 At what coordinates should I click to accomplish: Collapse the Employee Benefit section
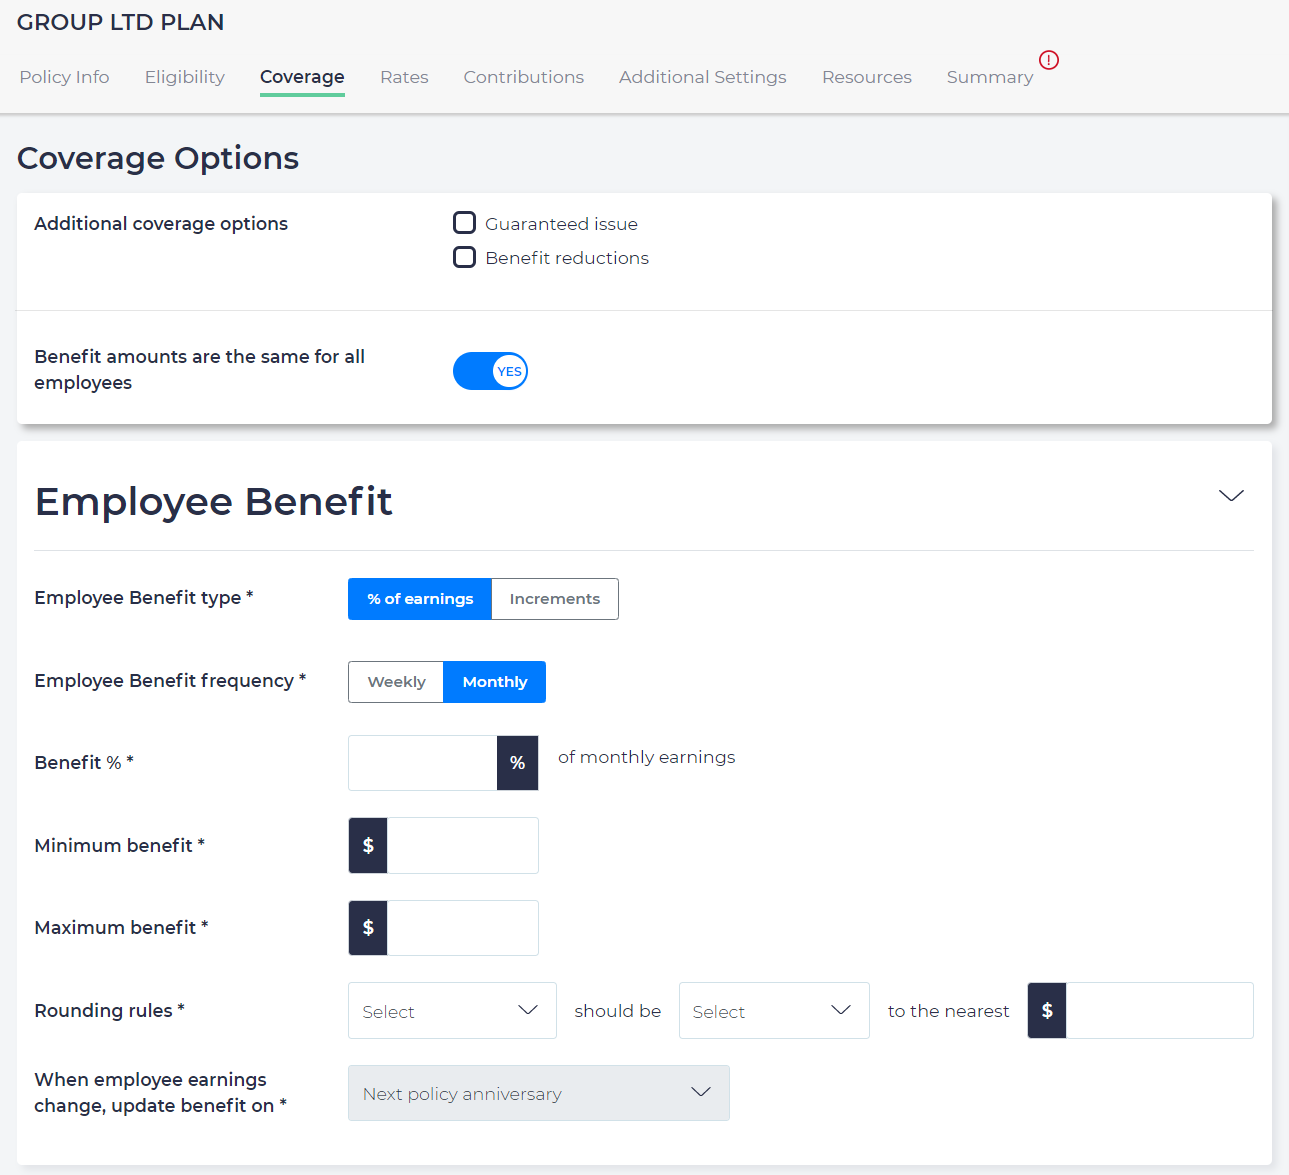[x=1231, y=496]
